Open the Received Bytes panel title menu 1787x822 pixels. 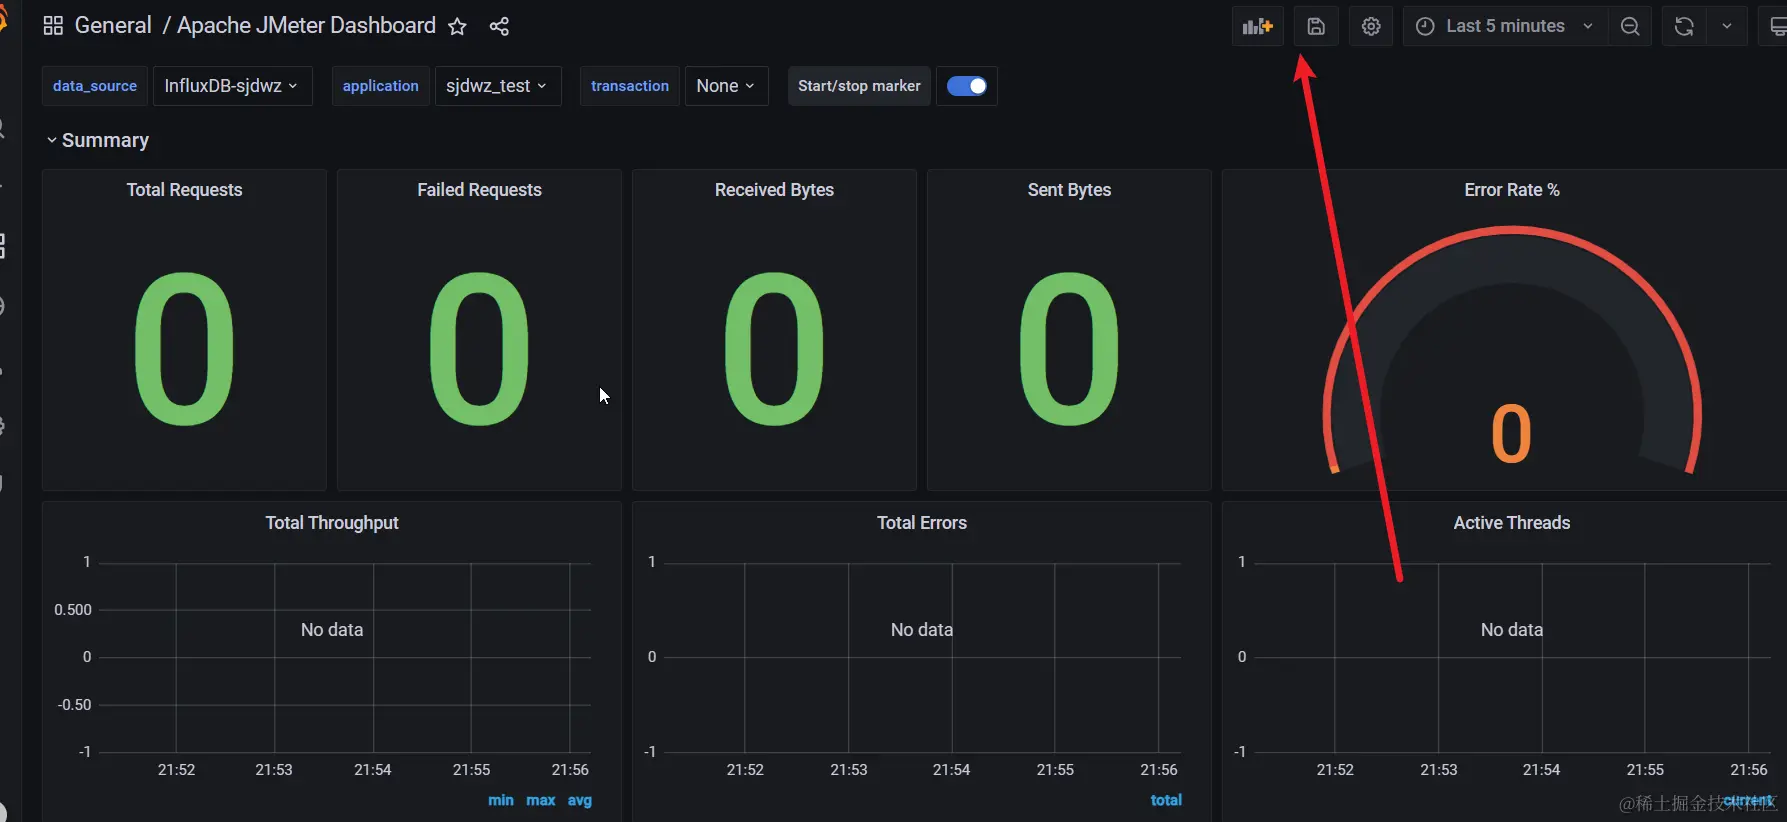click(774, 190)
